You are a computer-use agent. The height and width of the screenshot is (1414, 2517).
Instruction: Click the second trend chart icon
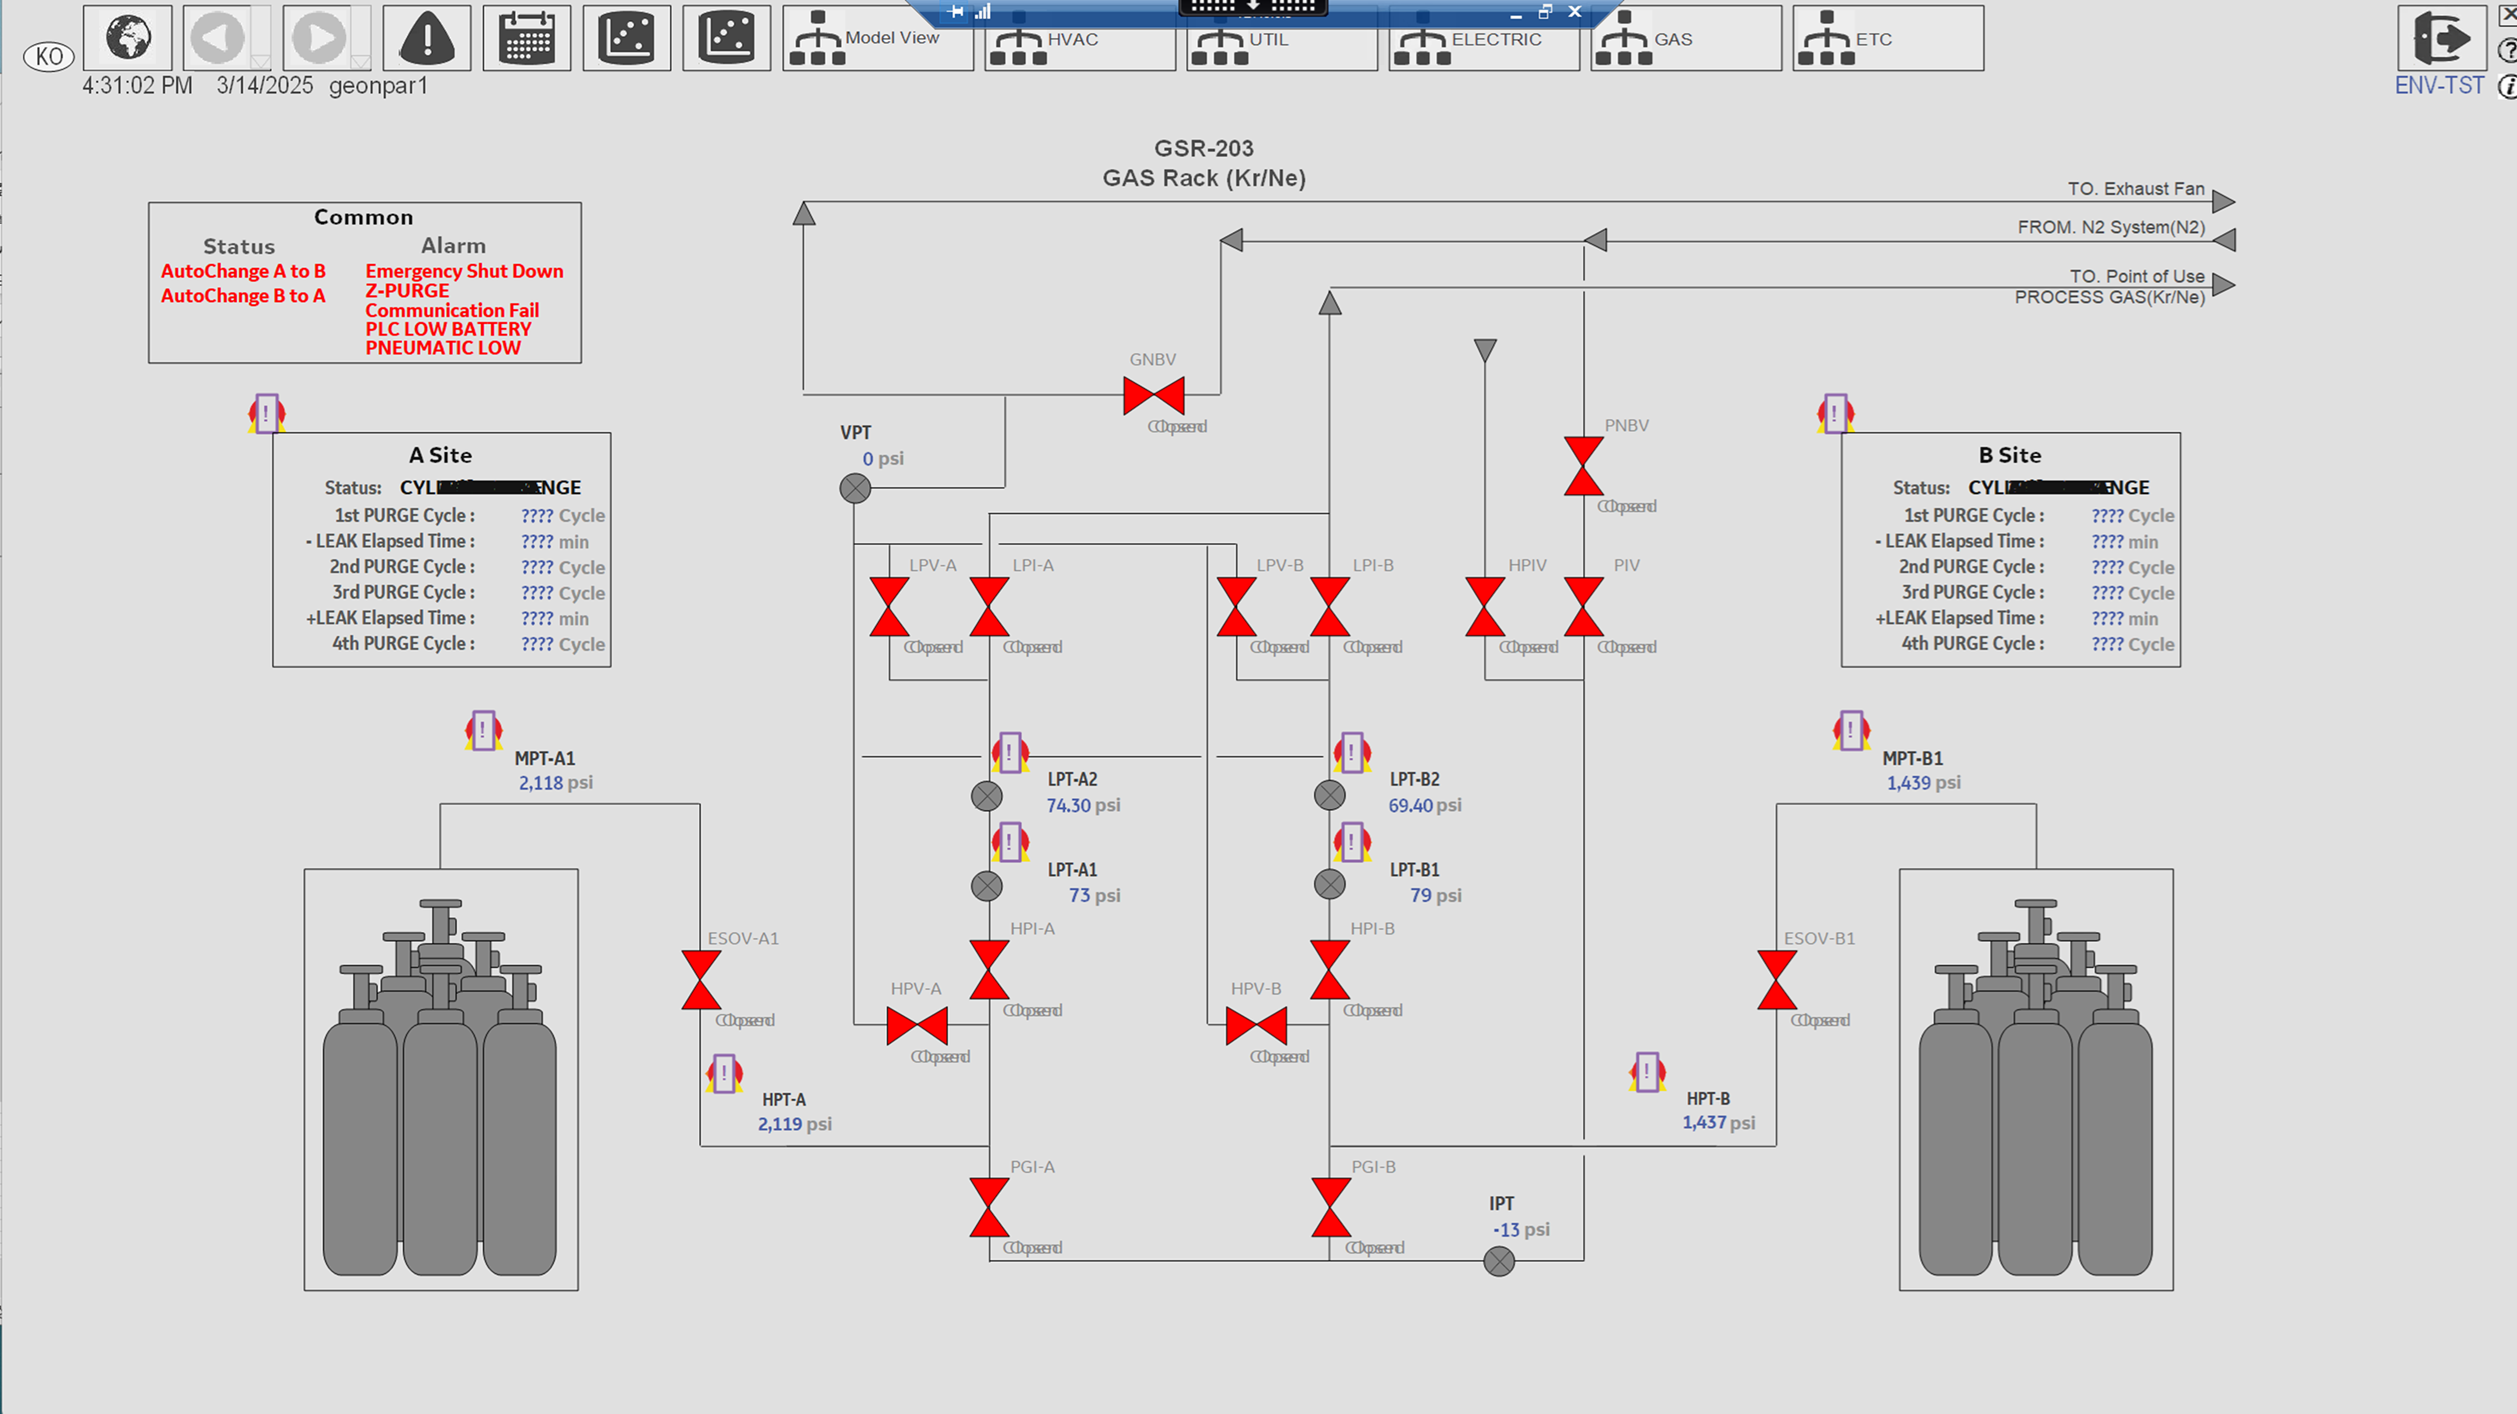(727, 38)
